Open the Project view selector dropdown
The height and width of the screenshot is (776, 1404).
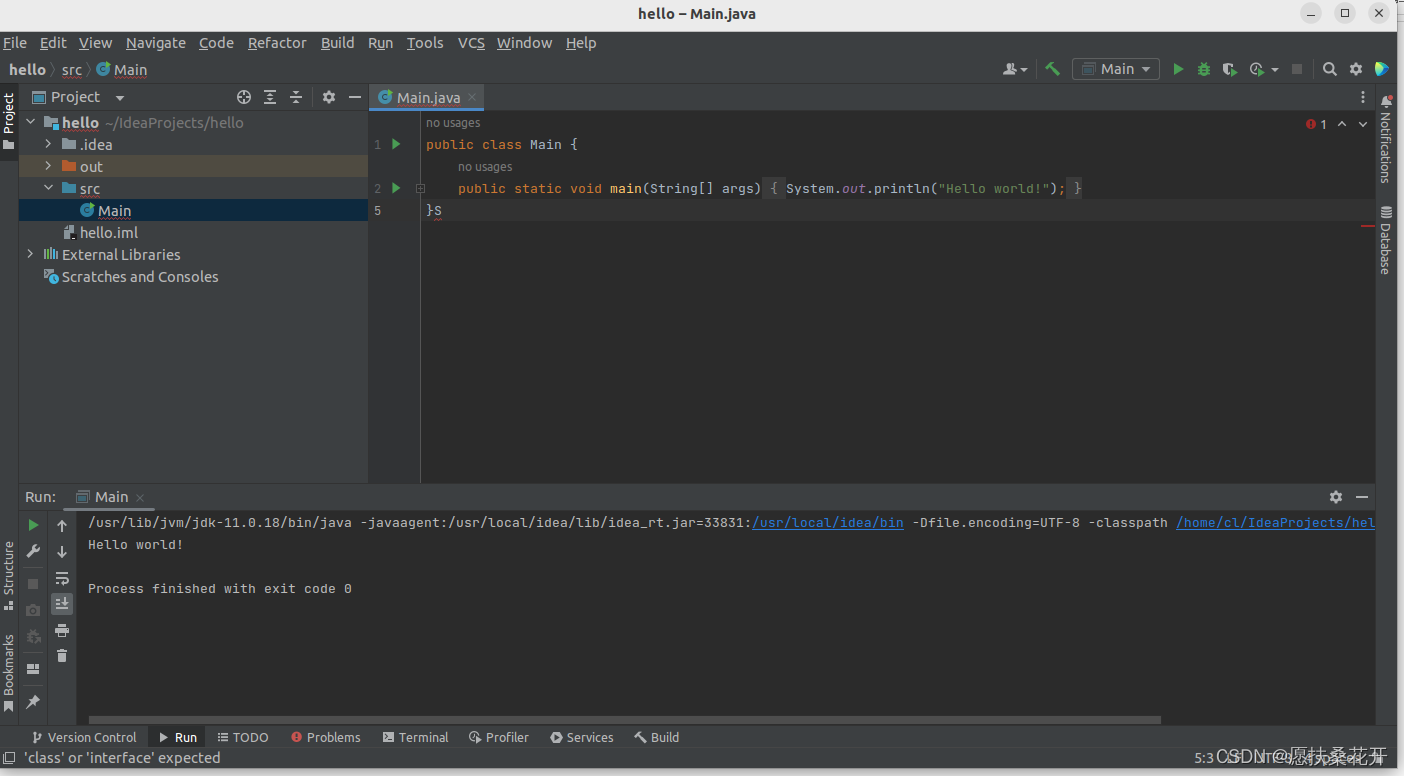click(x=78, y=97)
